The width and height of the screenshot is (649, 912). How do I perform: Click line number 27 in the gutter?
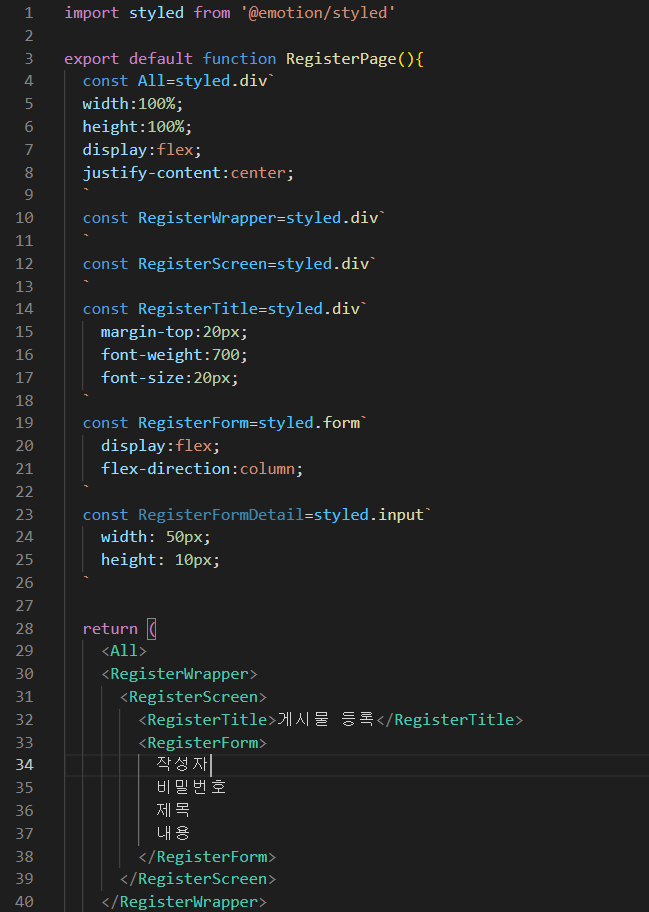[x=24, y=606]
